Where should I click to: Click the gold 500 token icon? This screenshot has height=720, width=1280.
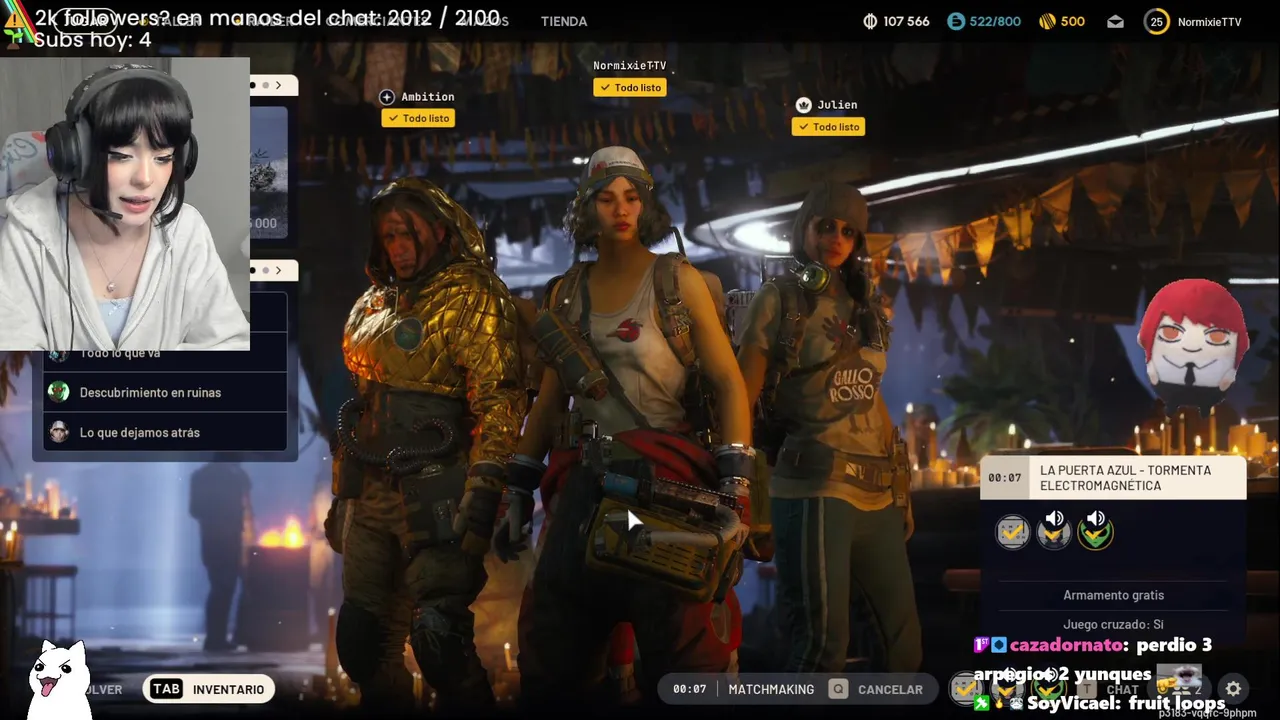tap(1047, 21)
